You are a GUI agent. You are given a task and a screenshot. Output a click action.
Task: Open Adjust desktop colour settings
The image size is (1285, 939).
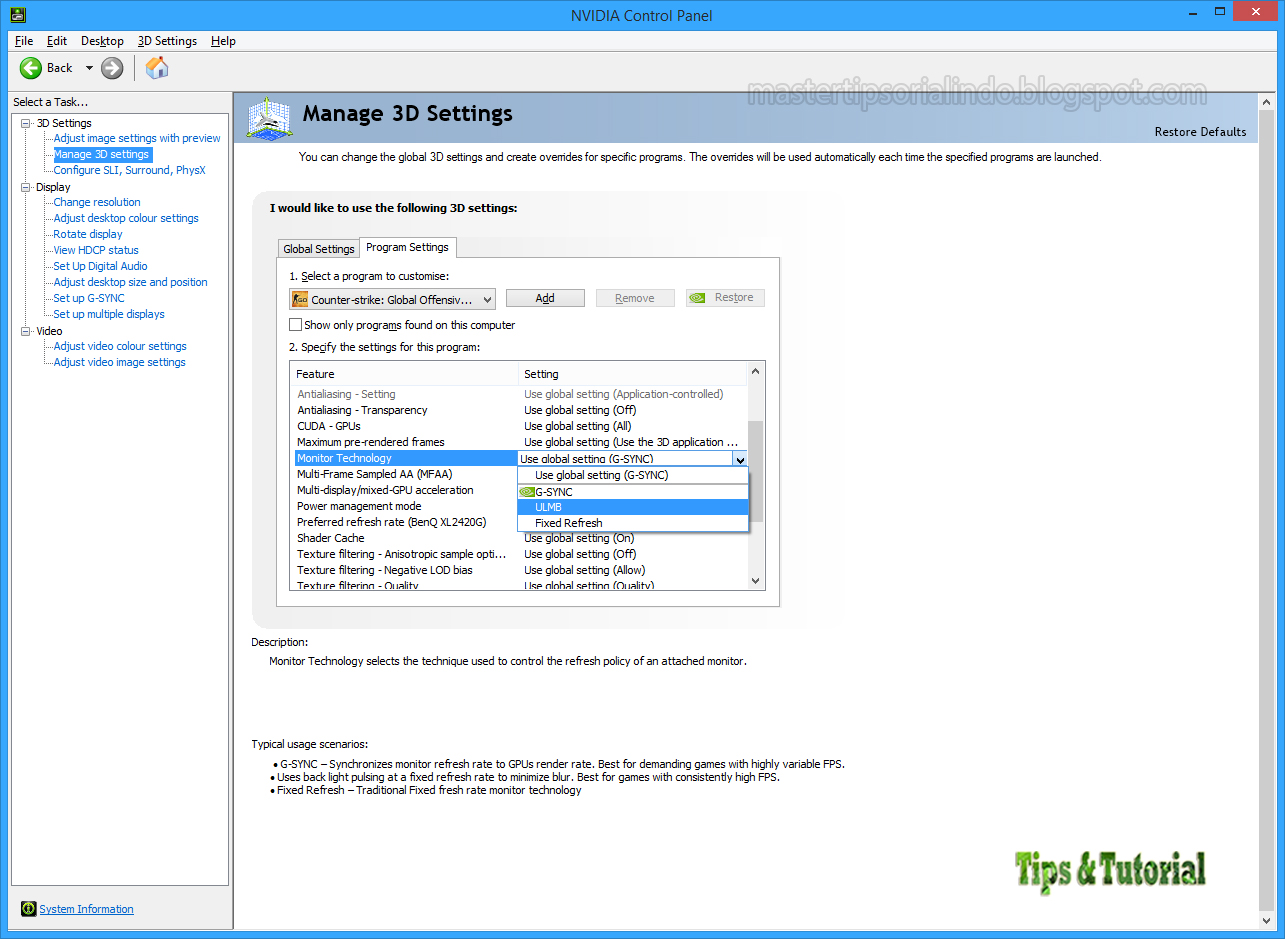tap(126, 218)
